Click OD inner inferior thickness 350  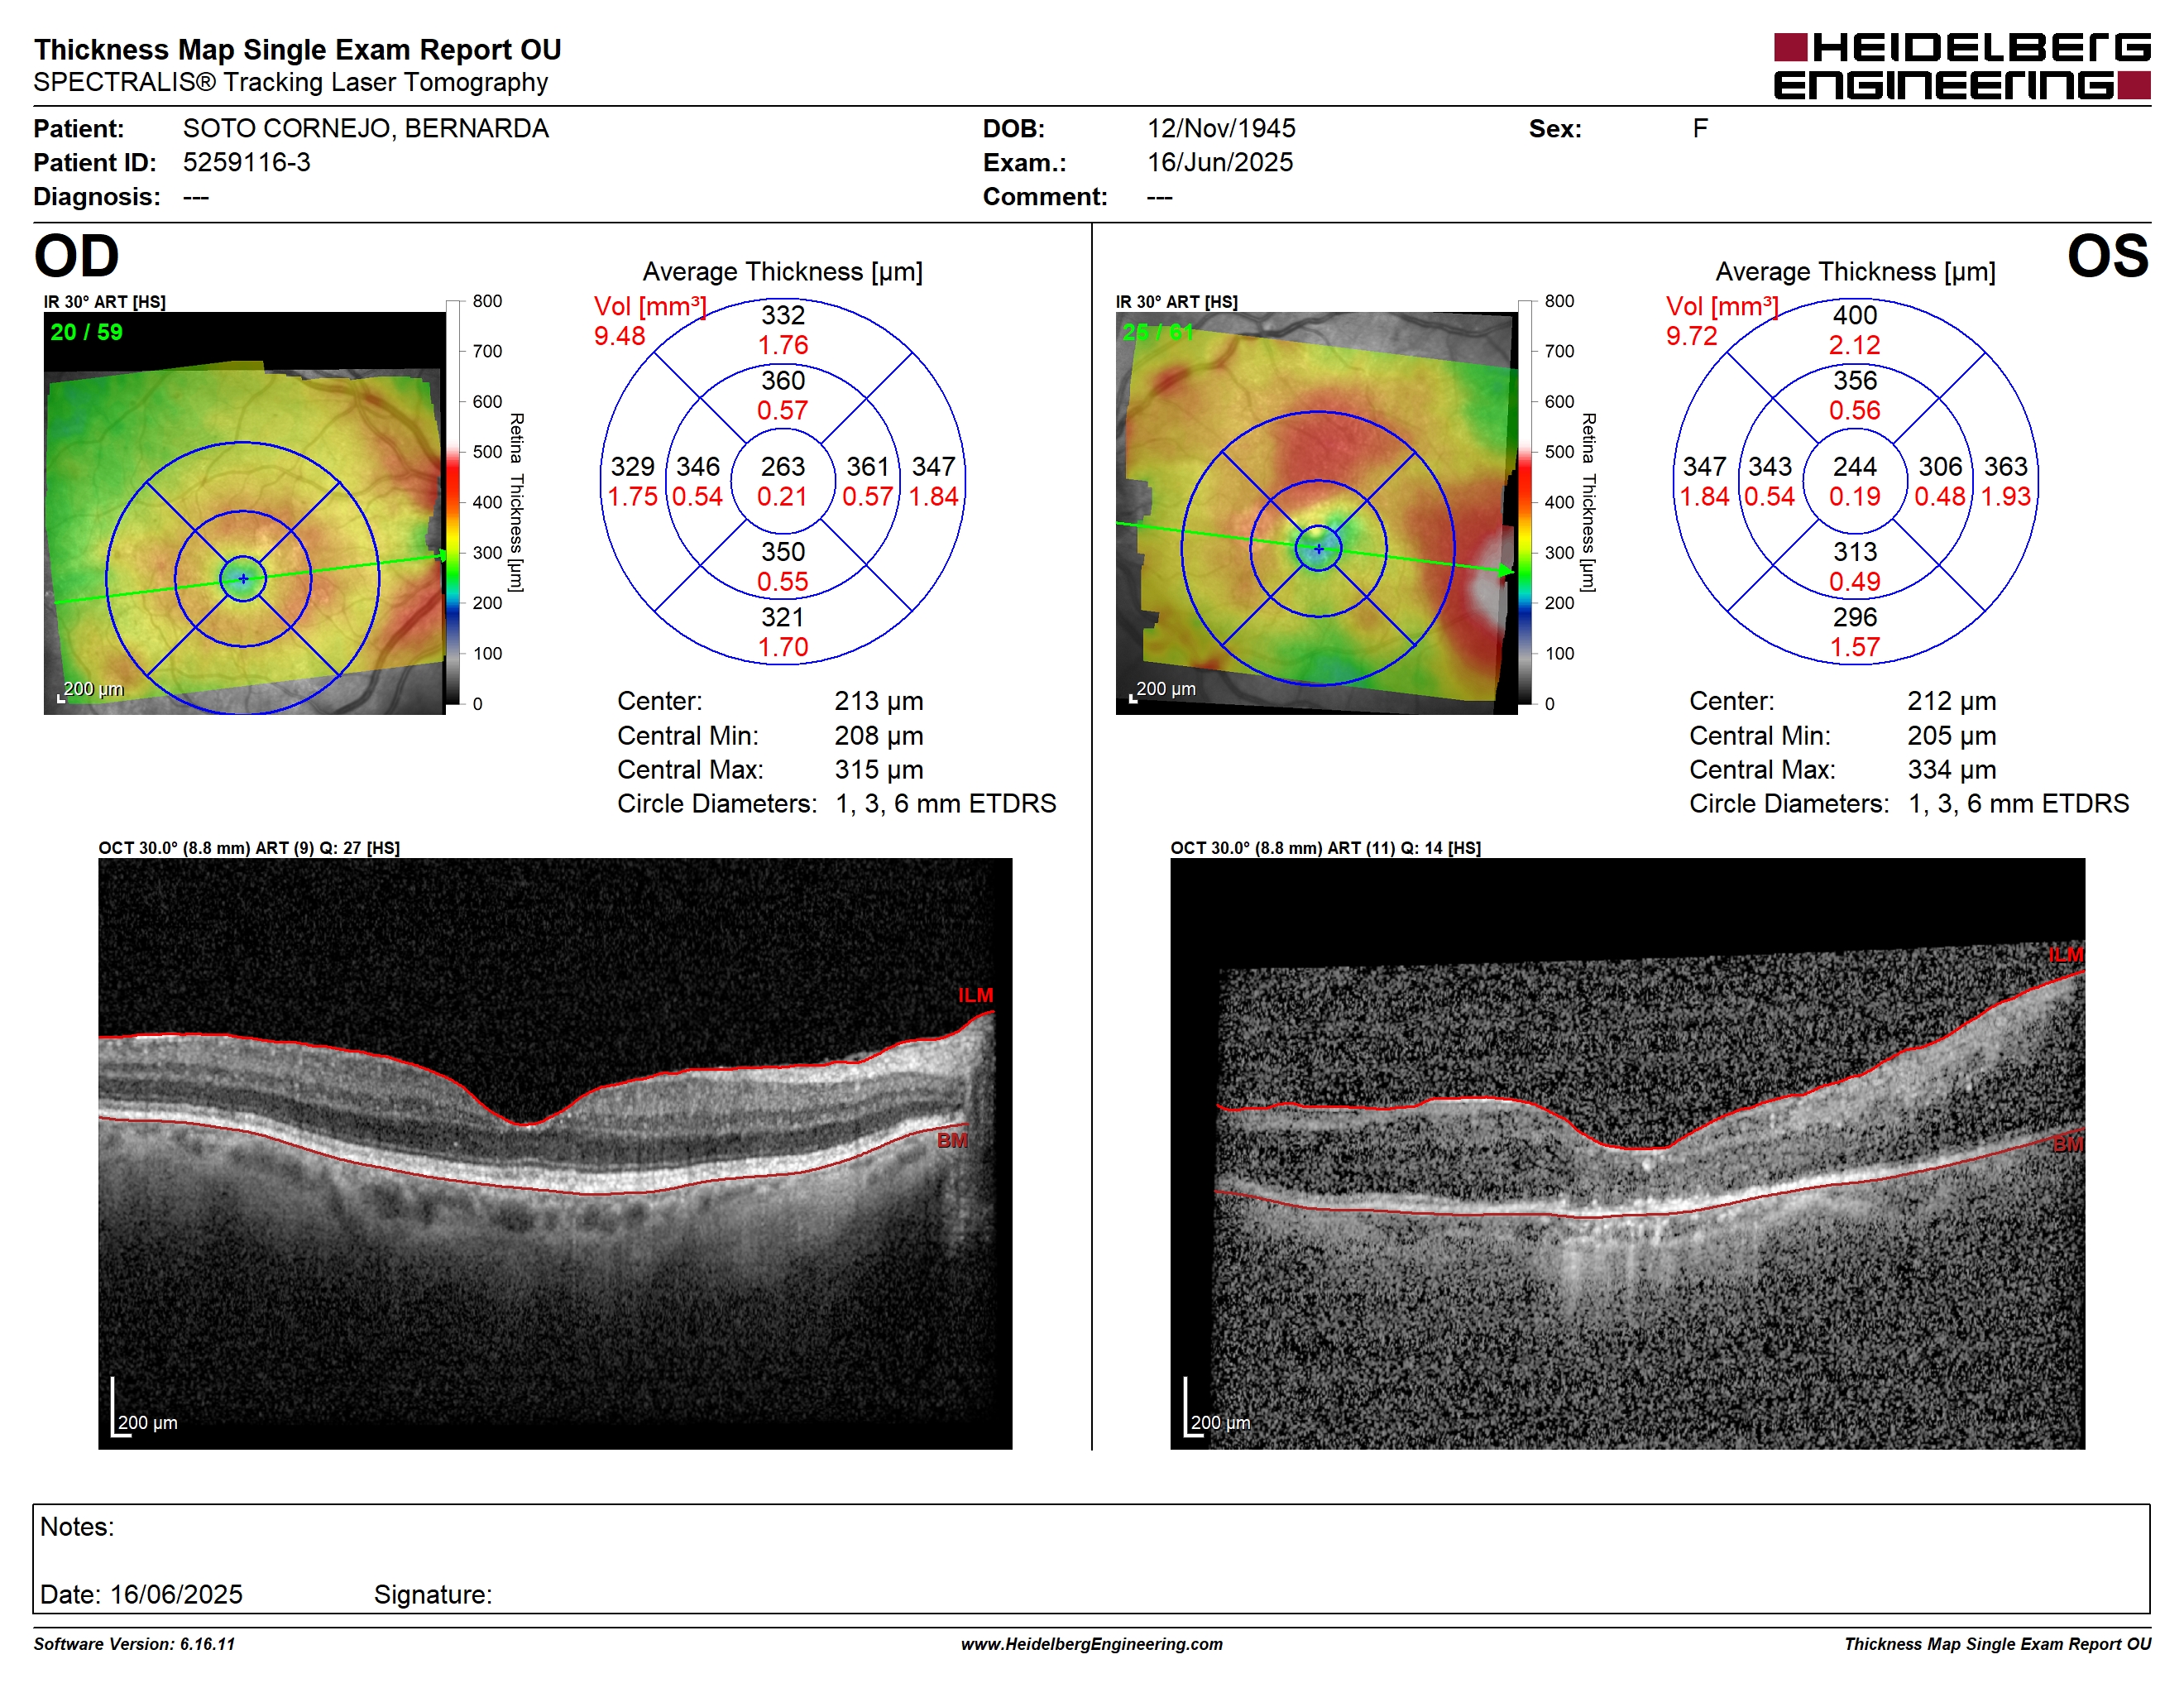tap(782, 552)
